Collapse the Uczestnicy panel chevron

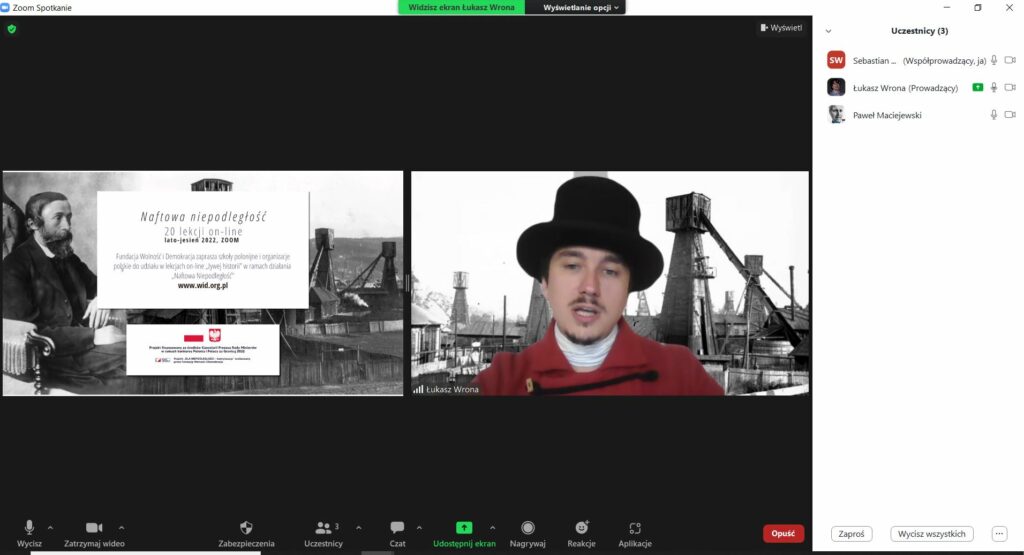coord(828,31)
